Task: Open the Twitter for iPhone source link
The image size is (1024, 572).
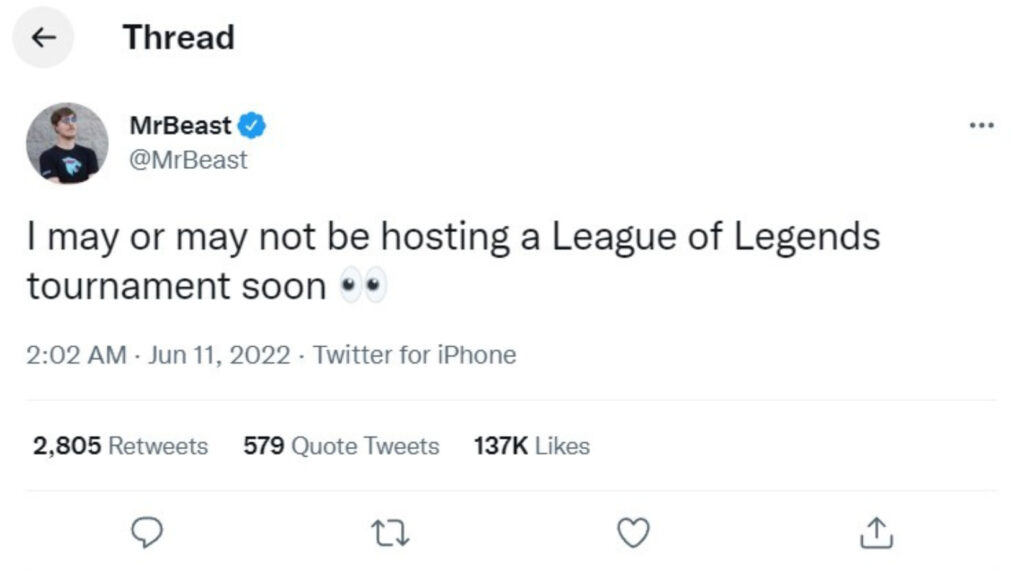Action: (x=414, y=355)
